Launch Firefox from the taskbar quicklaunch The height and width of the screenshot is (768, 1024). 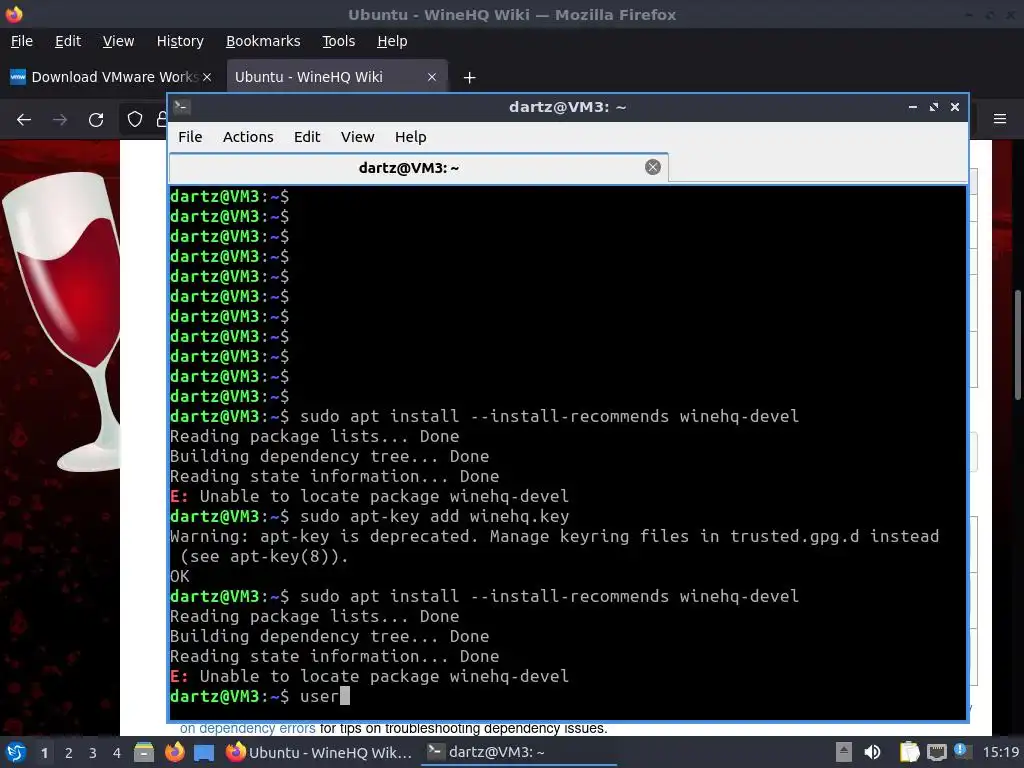[x=174, y=752]
